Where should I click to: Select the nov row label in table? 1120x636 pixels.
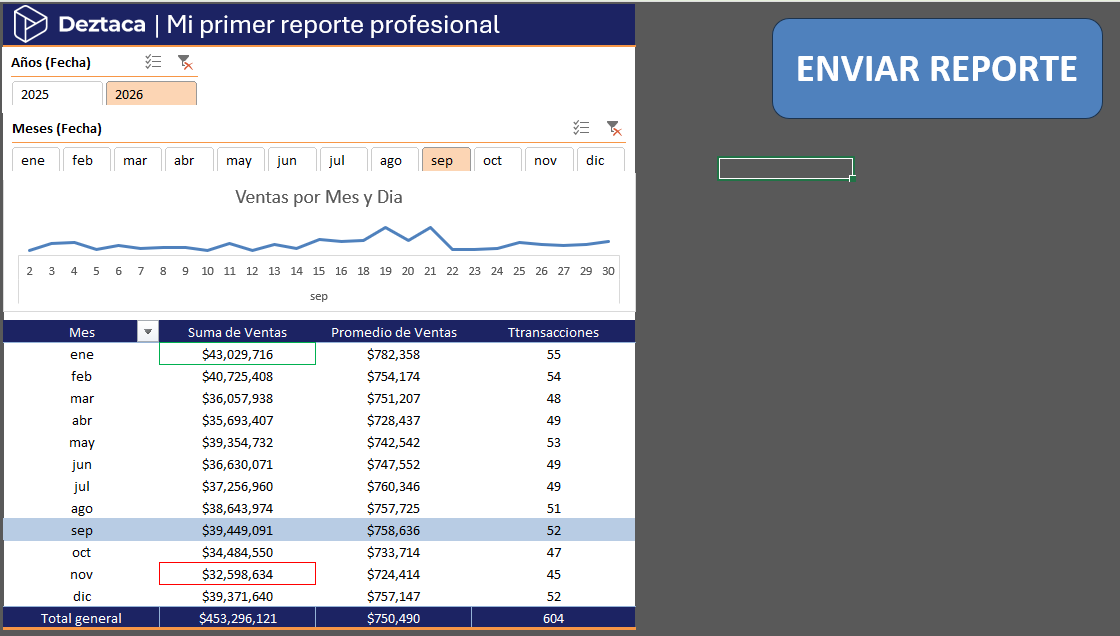coord(81,575)
